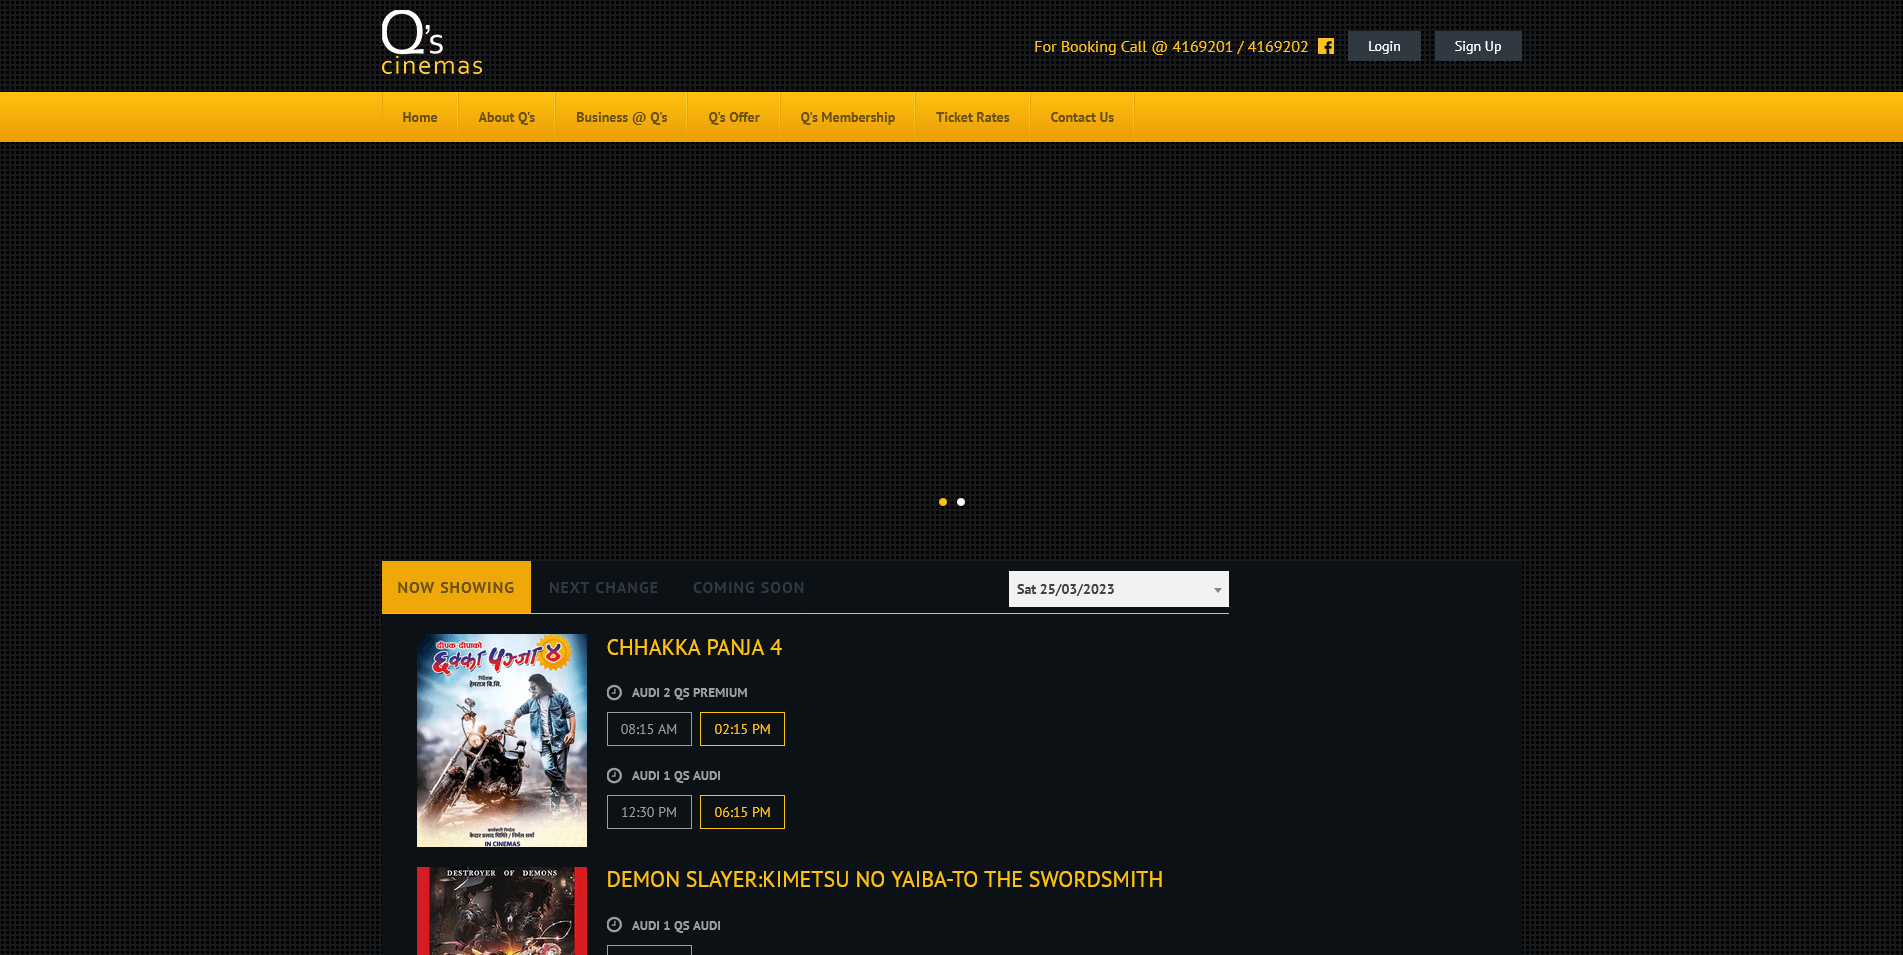Switch to the Next Change tab
1903x955 pixels.
pyautogui.click(x=603, y=588)
